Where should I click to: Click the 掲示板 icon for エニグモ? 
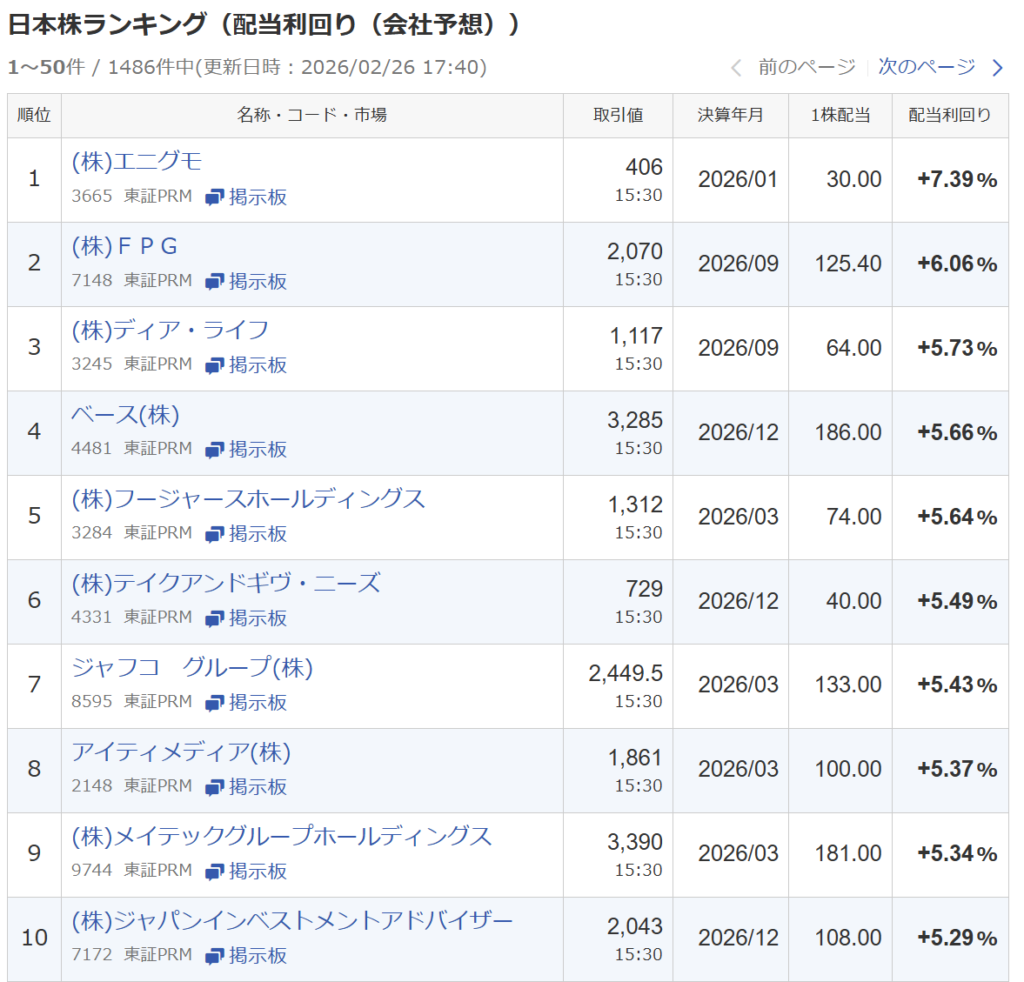click(x=215, y=197)
